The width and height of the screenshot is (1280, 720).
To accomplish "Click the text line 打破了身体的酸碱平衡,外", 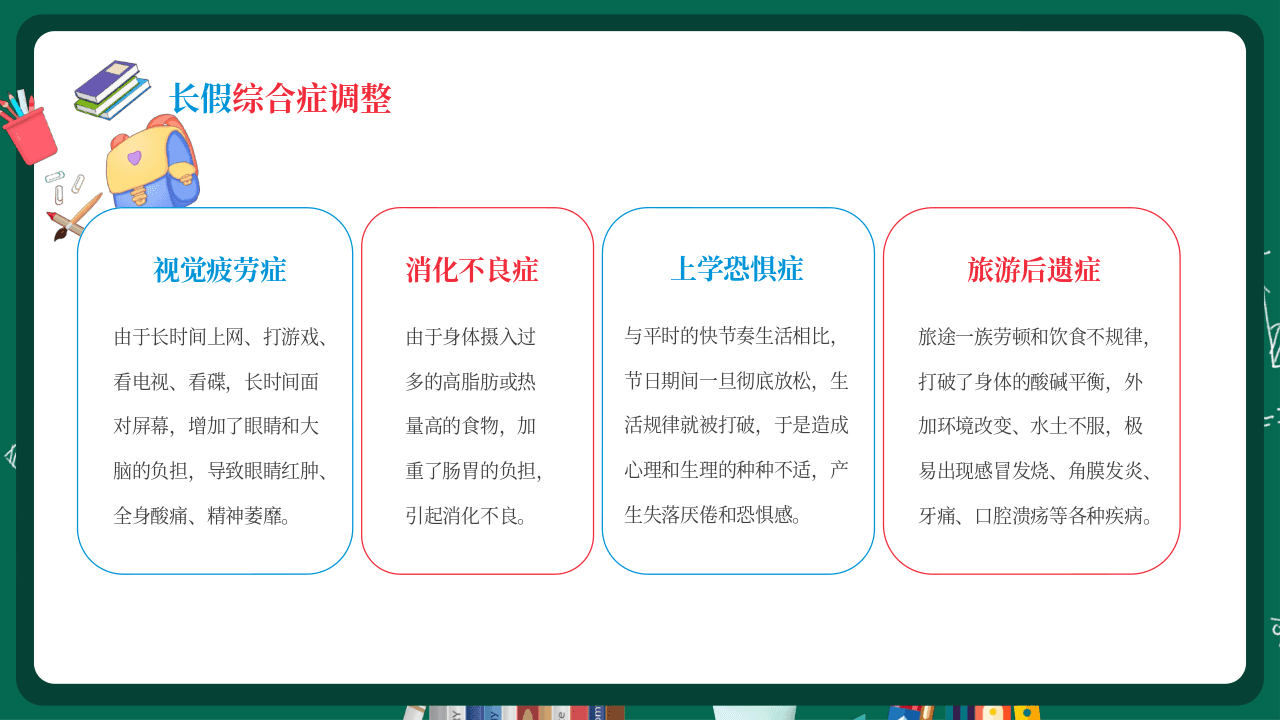I will [x=1031, y=382].
